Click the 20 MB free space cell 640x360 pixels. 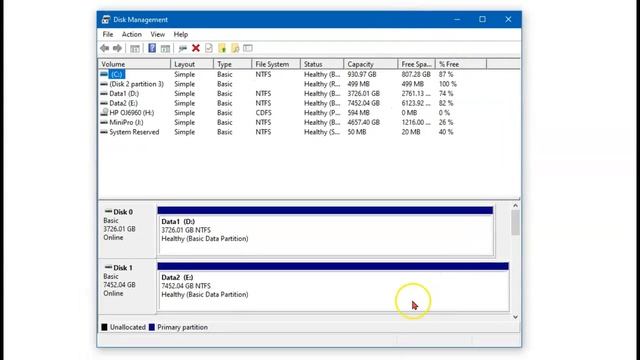(411, 132)
